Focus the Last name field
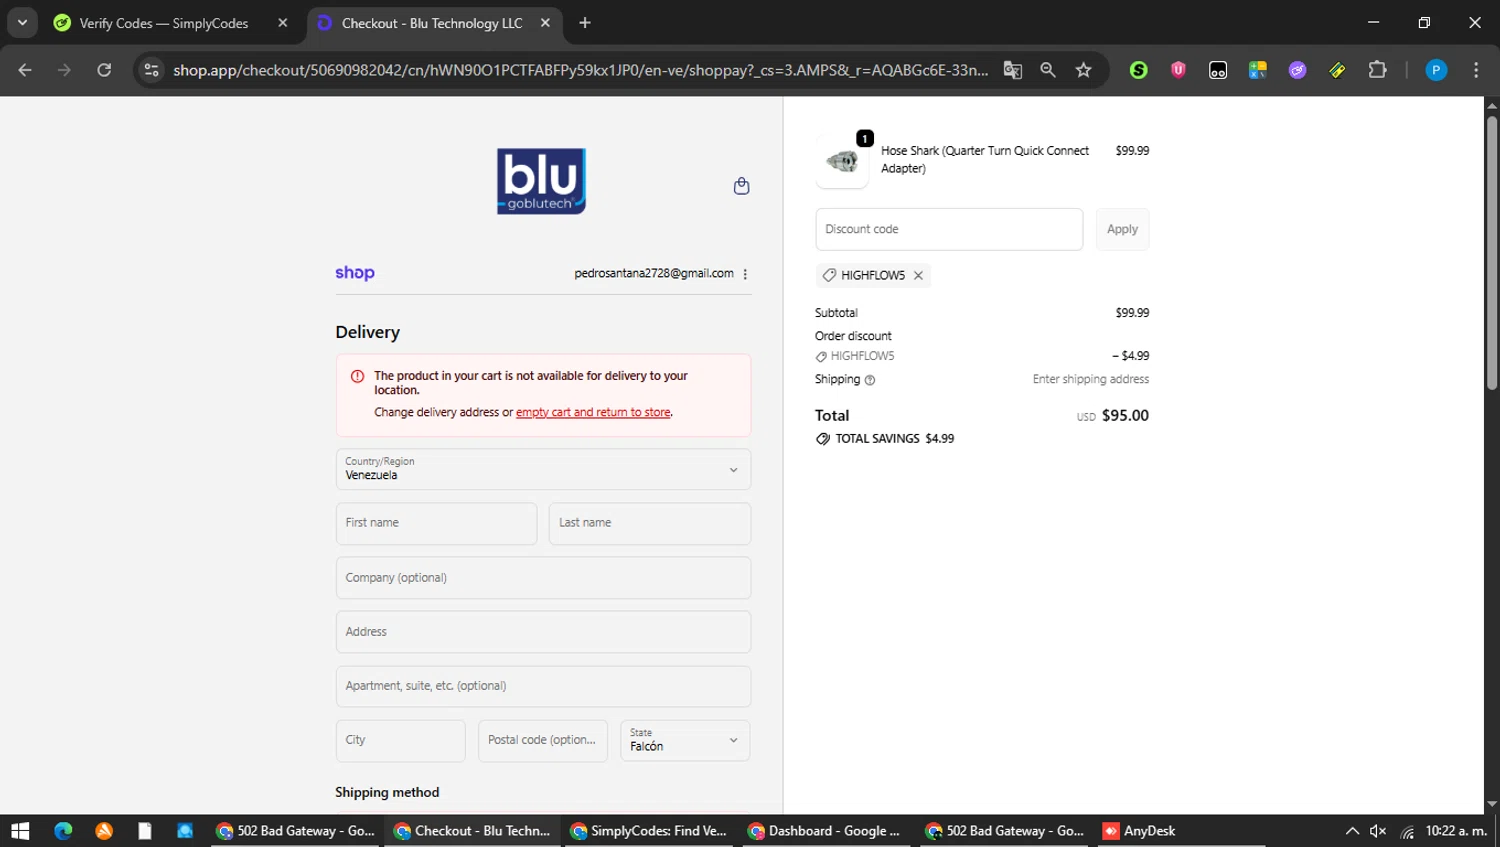This screenshot has width=1500, height=847. (650, 523)
